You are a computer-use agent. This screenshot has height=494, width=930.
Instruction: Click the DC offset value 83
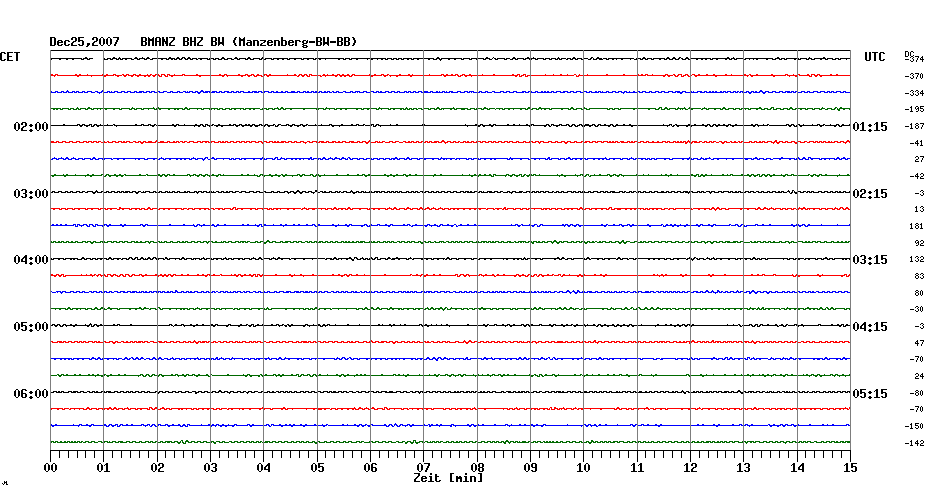point(919,276)
